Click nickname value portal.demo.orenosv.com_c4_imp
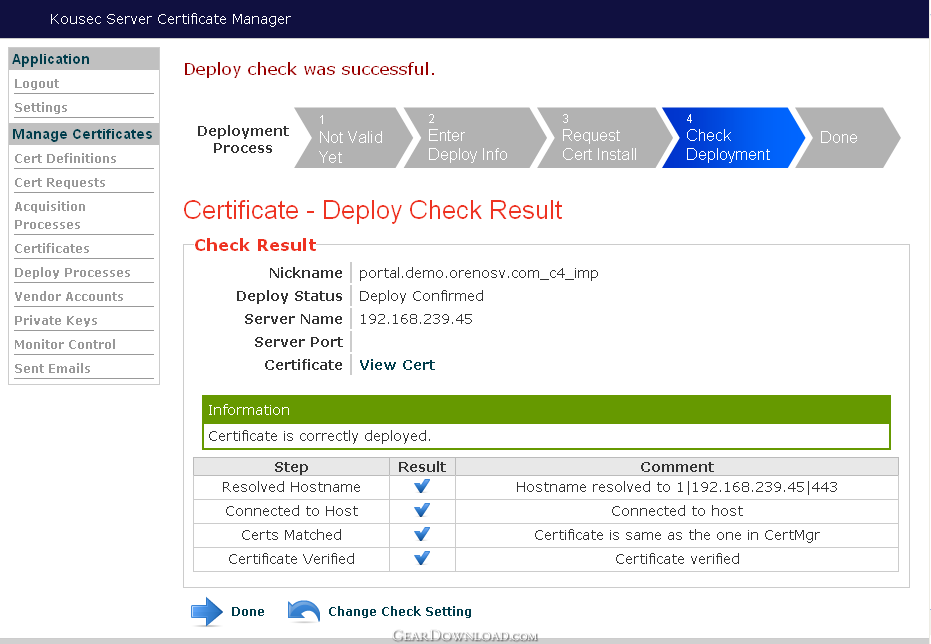 [x=479, y=273]
